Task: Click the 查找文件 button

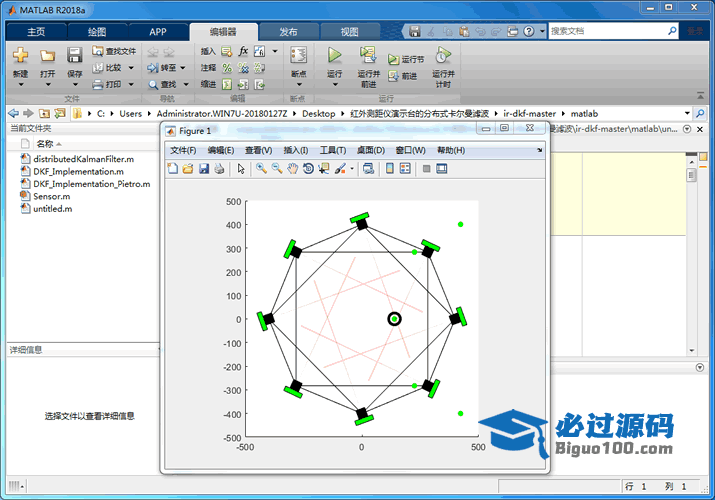Action: [x=113, y=51]
